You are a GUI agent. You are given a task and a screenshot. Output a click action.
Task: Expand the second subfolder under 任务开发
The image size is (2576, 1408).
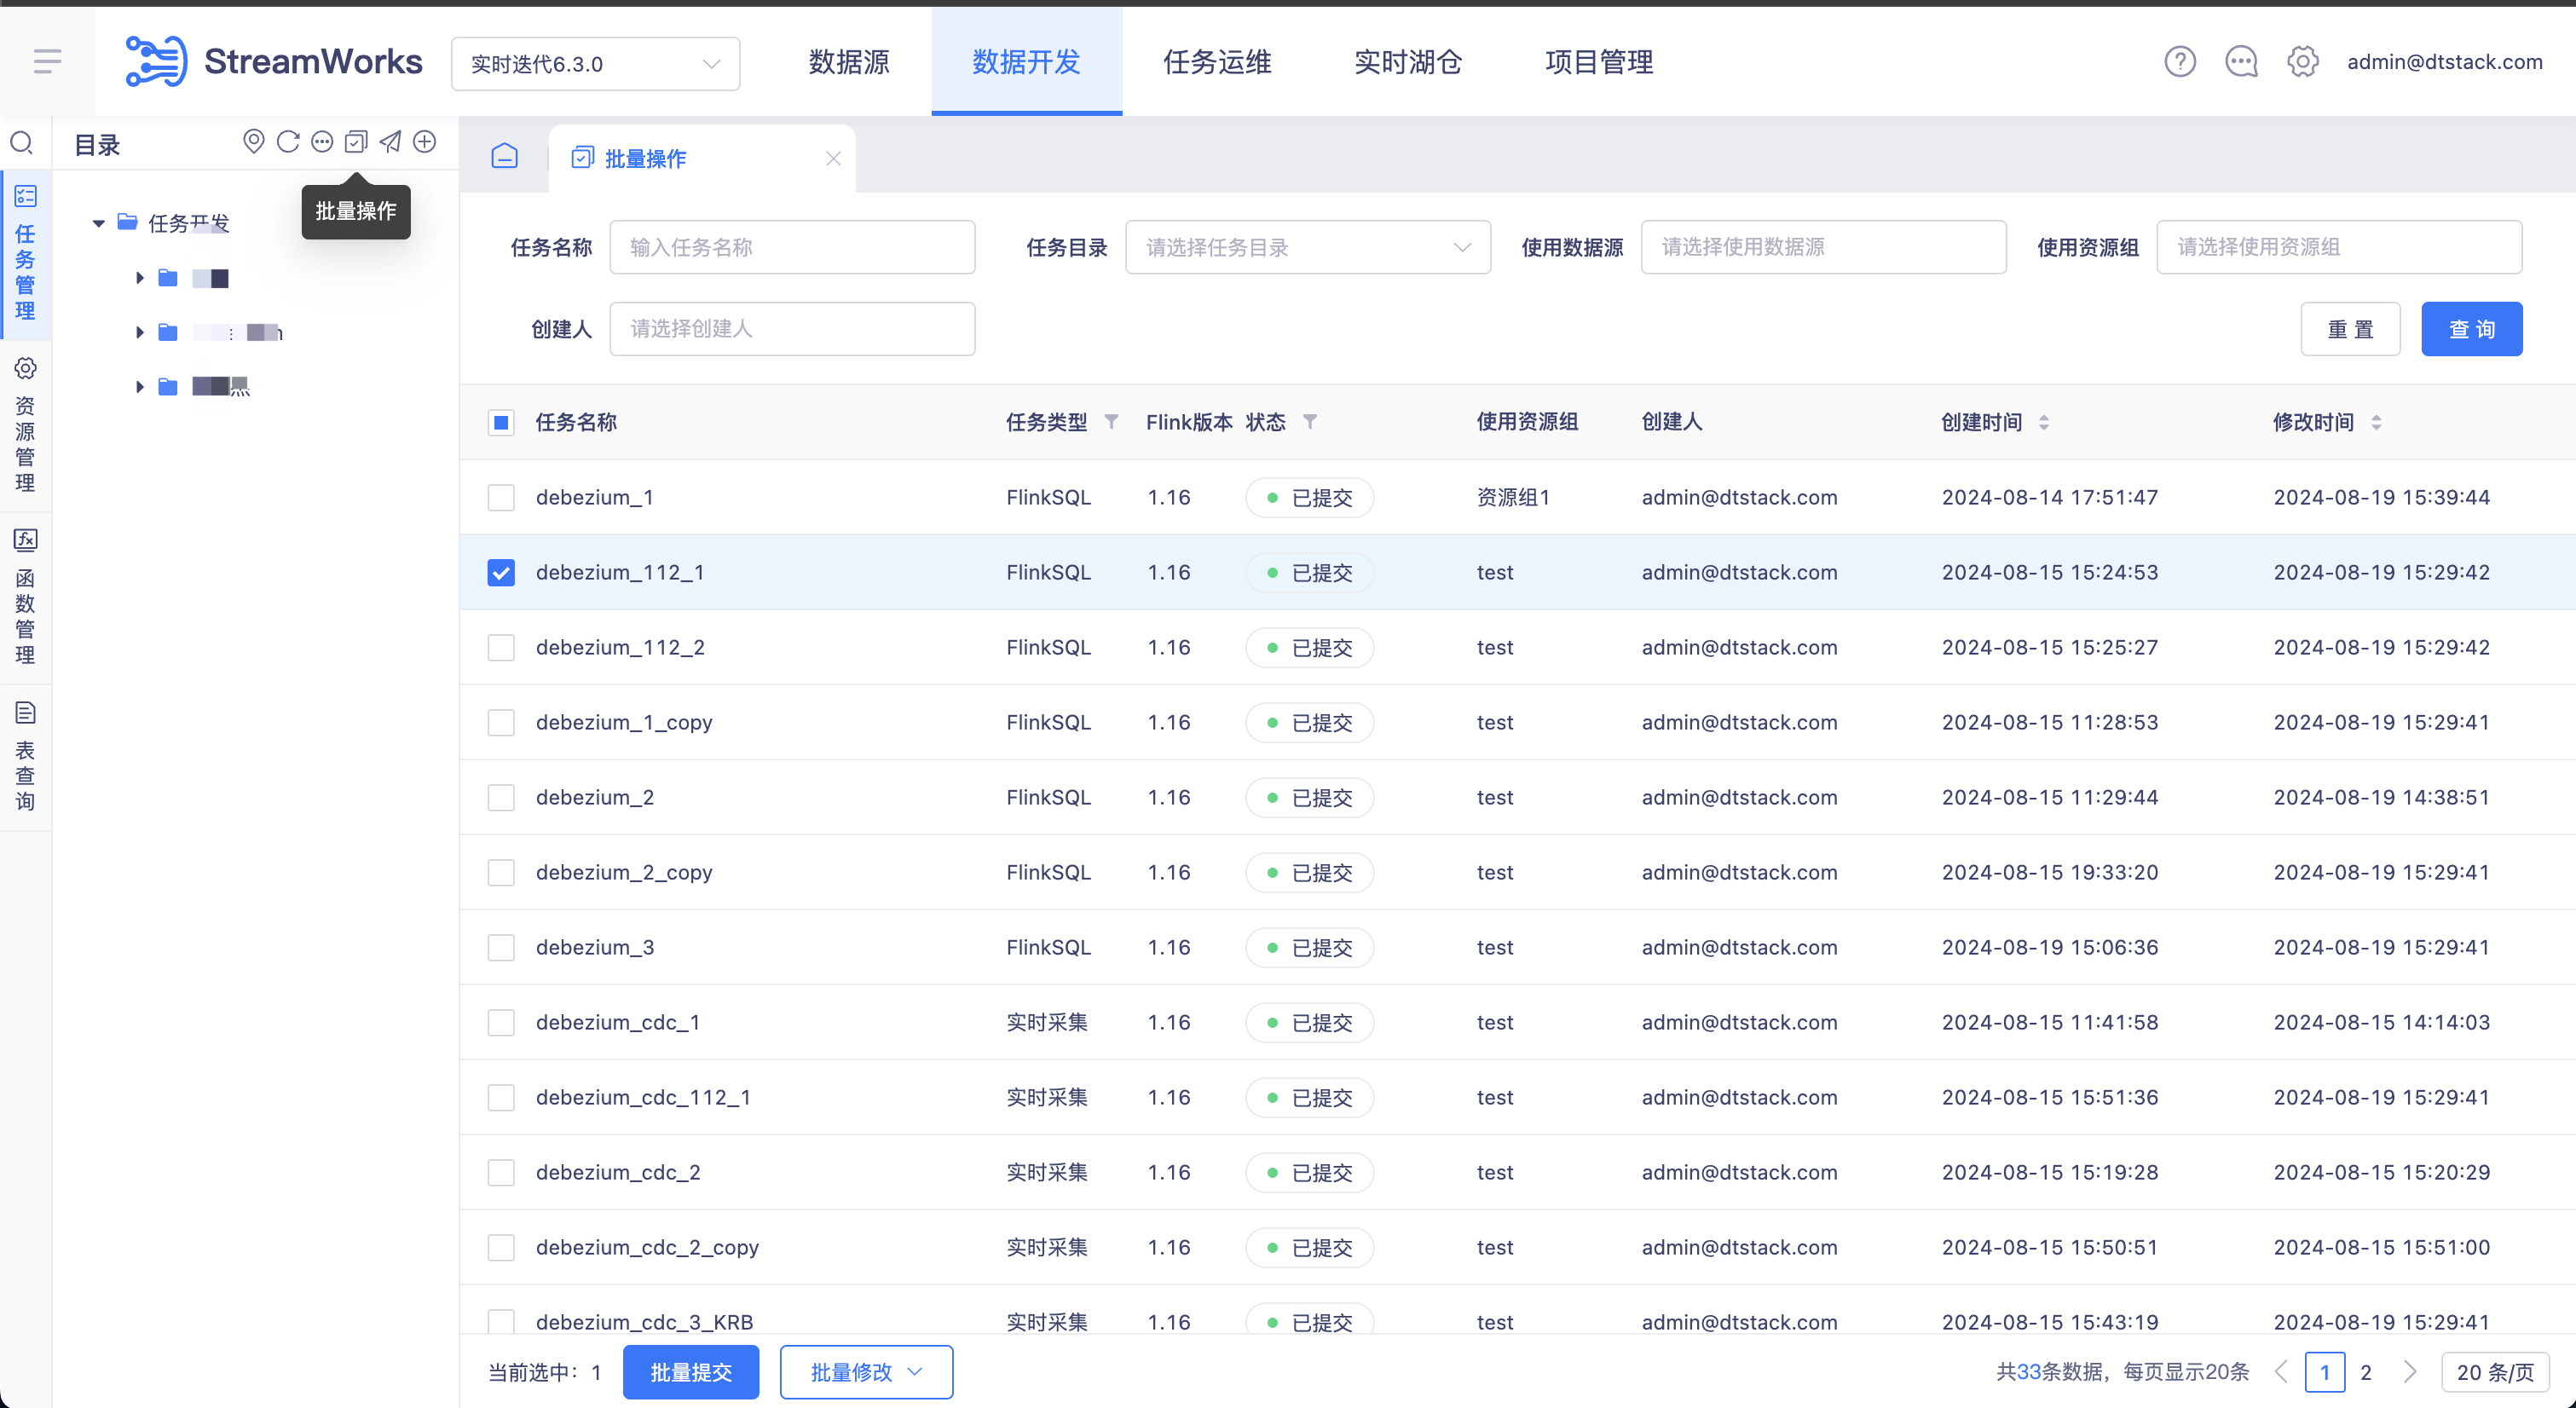[x=139, y=331]
